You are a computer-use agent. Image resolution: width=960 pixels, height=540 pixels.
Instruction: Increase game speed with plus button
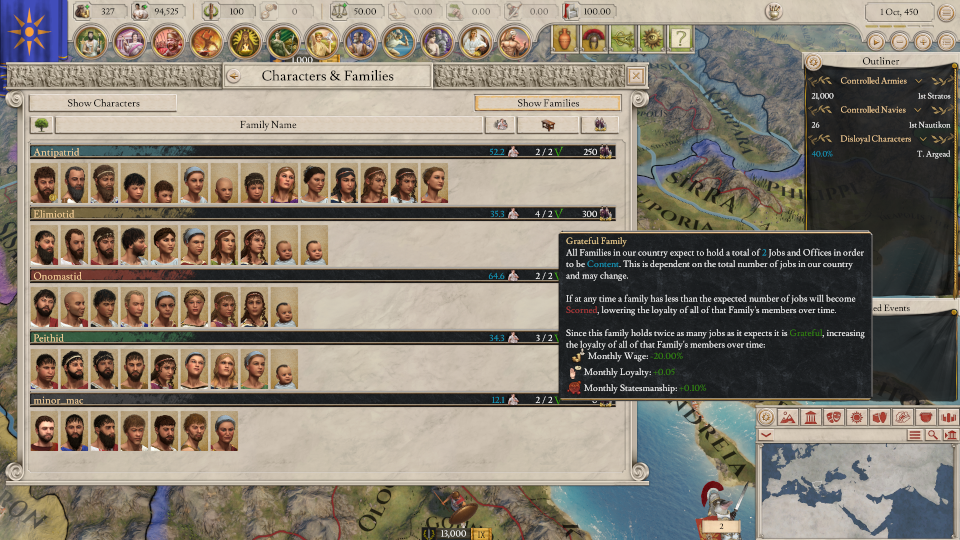[923, 42]
